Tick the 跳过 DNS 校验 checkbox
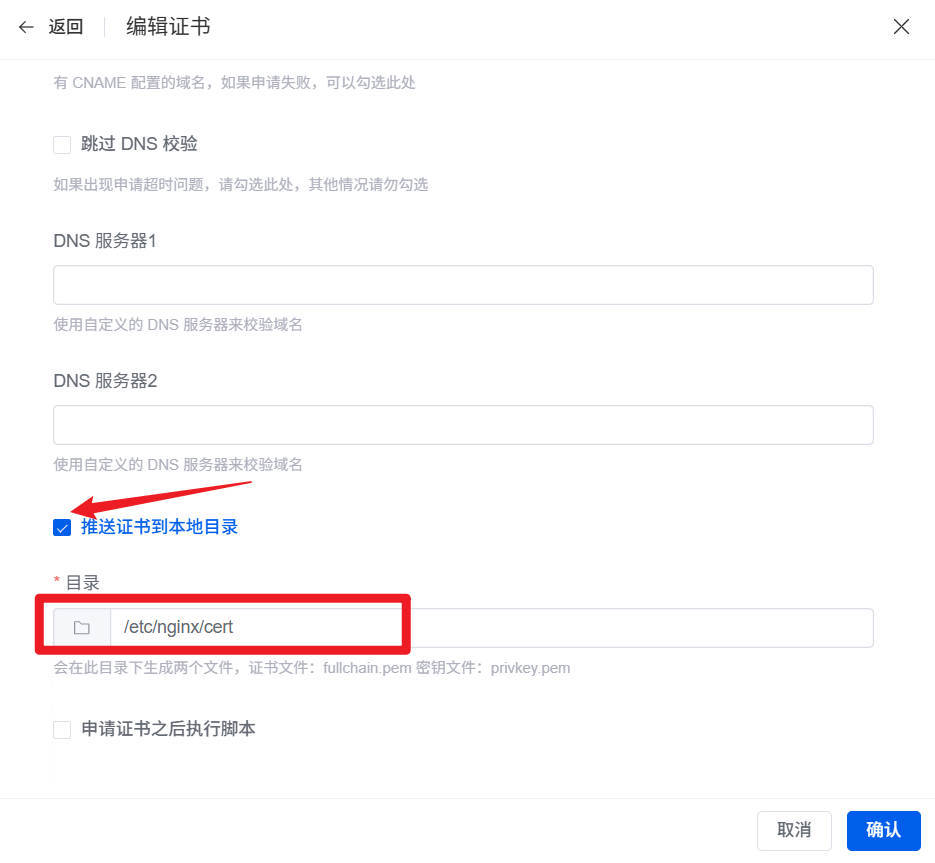The height and width of the screenshot is (863, 935). pos(62,145)
